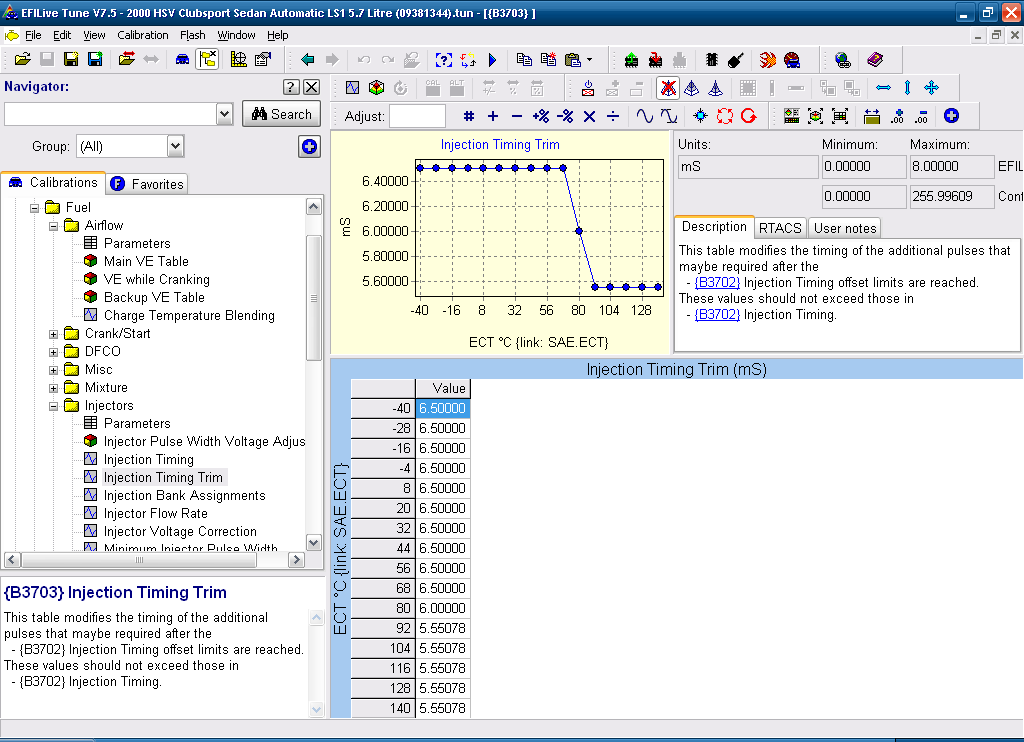Select the Calibrations tab
This screenshot has width=1024, height=742.
tap(53, 183)
